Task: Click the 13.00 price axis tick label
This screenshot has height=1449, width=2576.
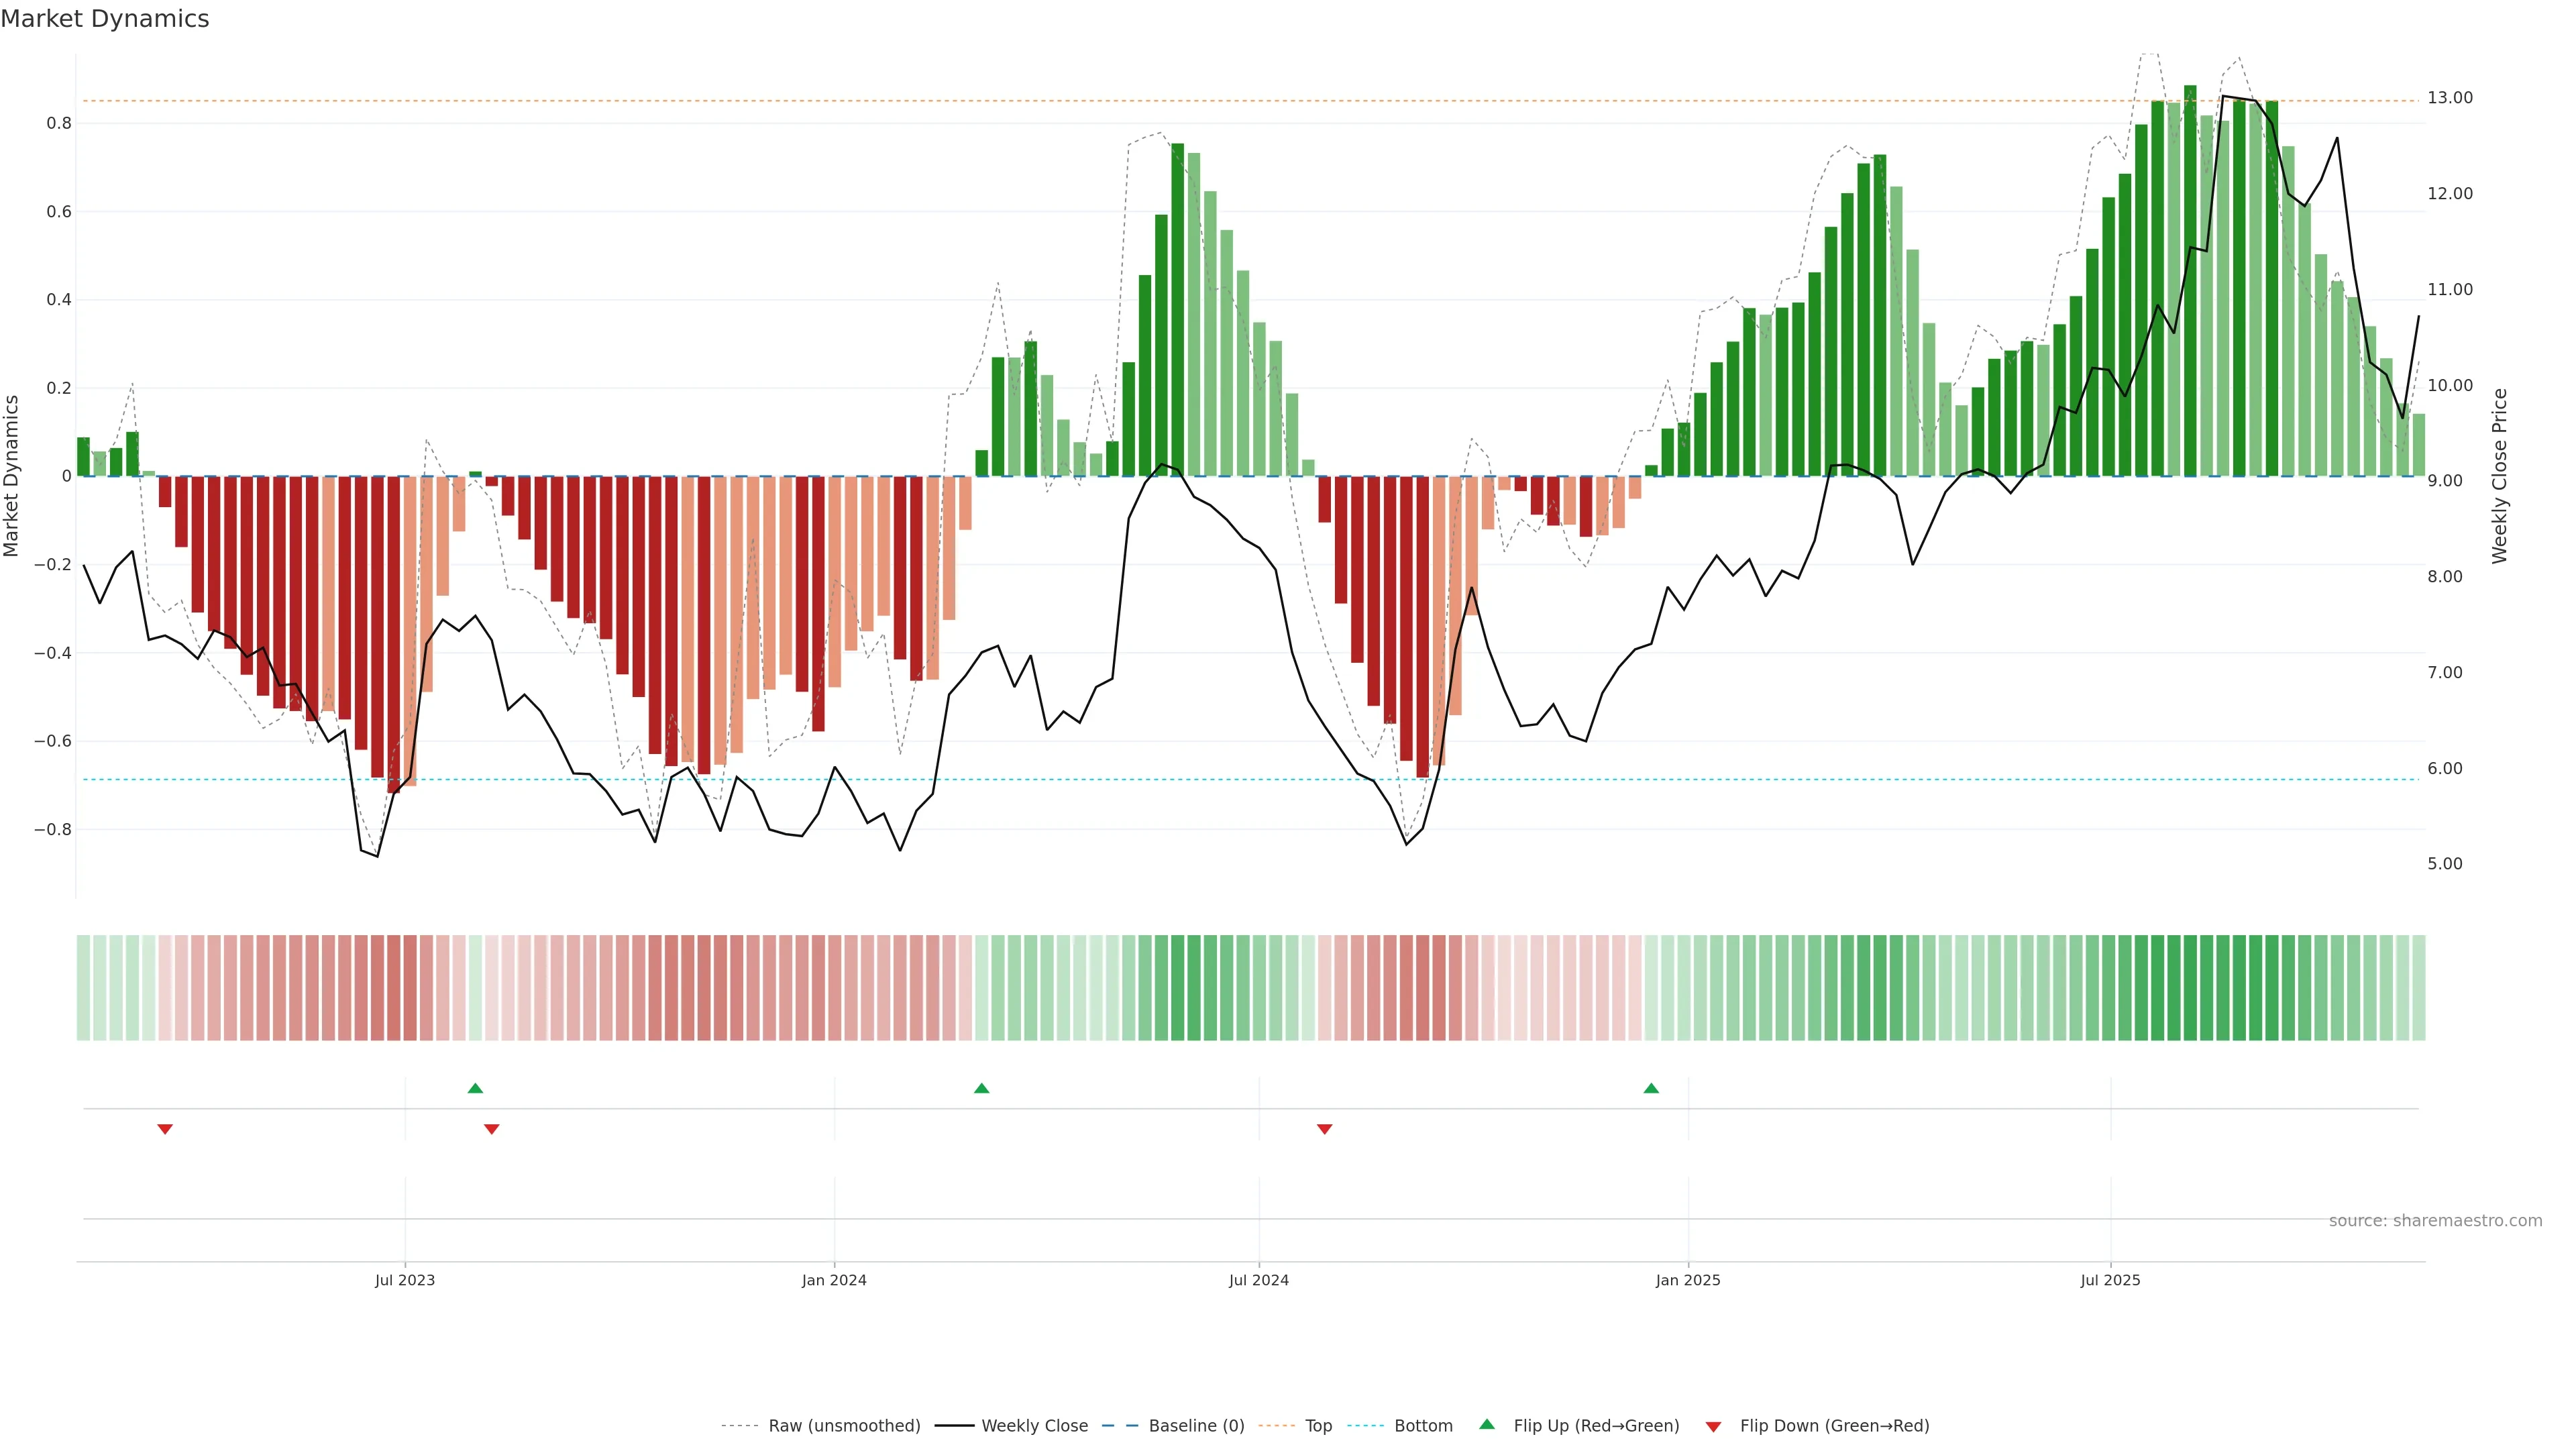Action: point(2449,98)
